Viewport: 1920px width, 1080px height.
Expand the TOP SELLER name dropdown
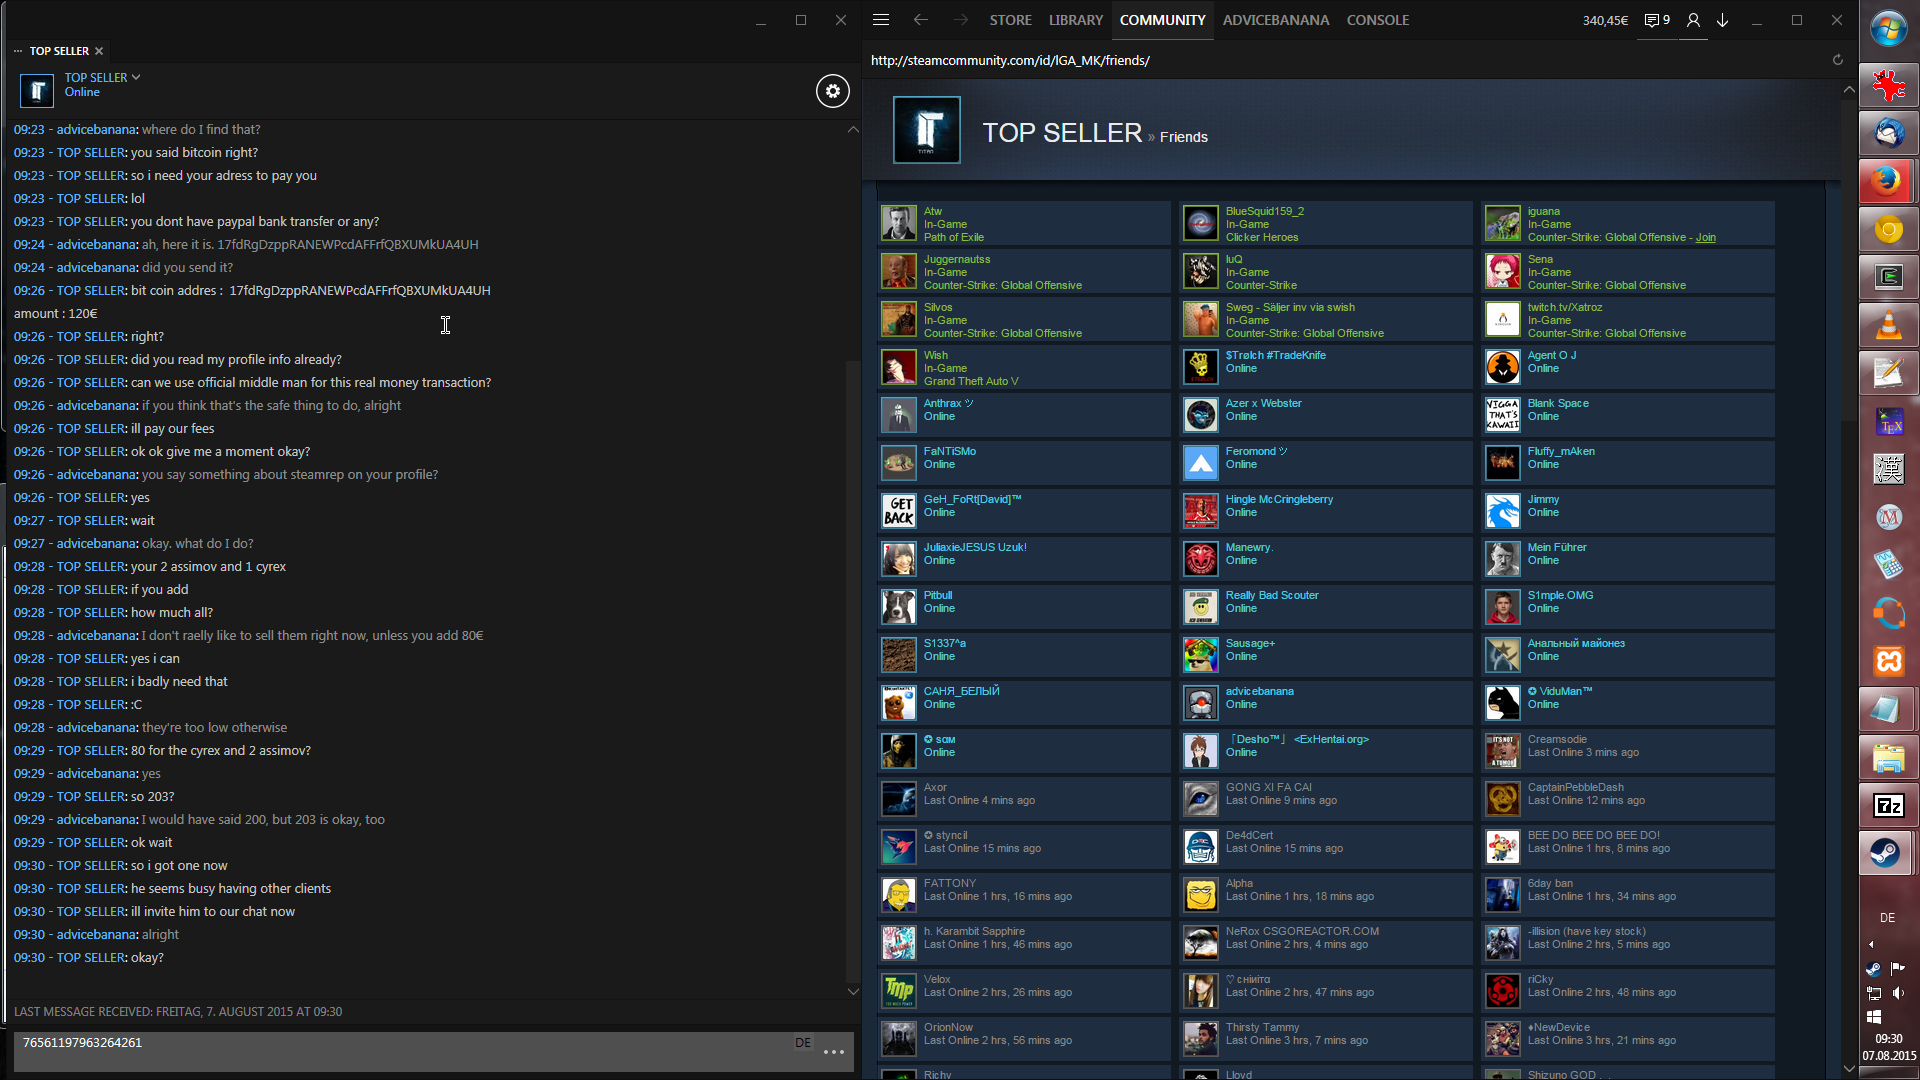tap(136, 77)
